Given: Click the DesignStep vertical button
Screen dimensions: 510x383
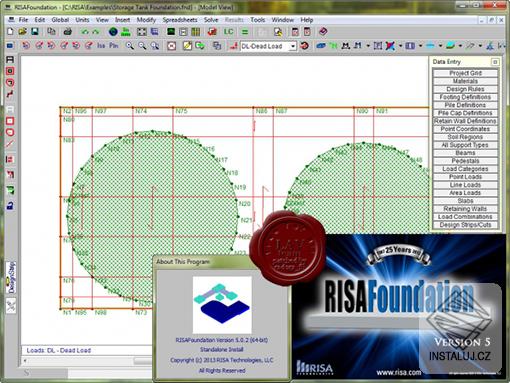Looking at the screenshot, I should pos(11,278).
